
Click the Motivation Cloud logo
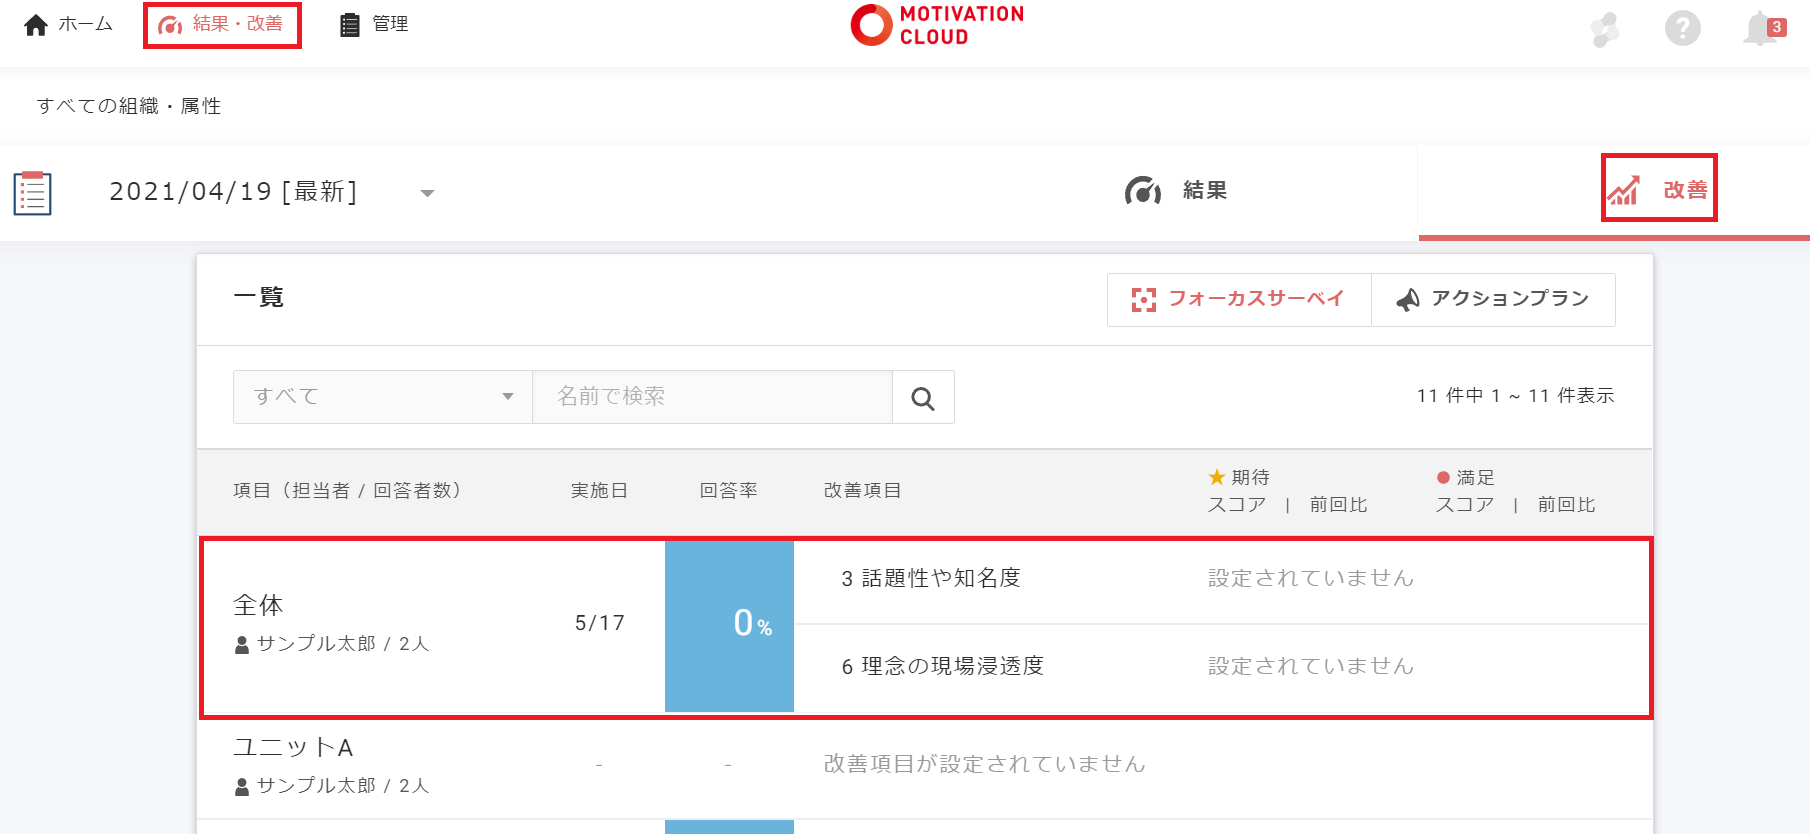(937, 25)
